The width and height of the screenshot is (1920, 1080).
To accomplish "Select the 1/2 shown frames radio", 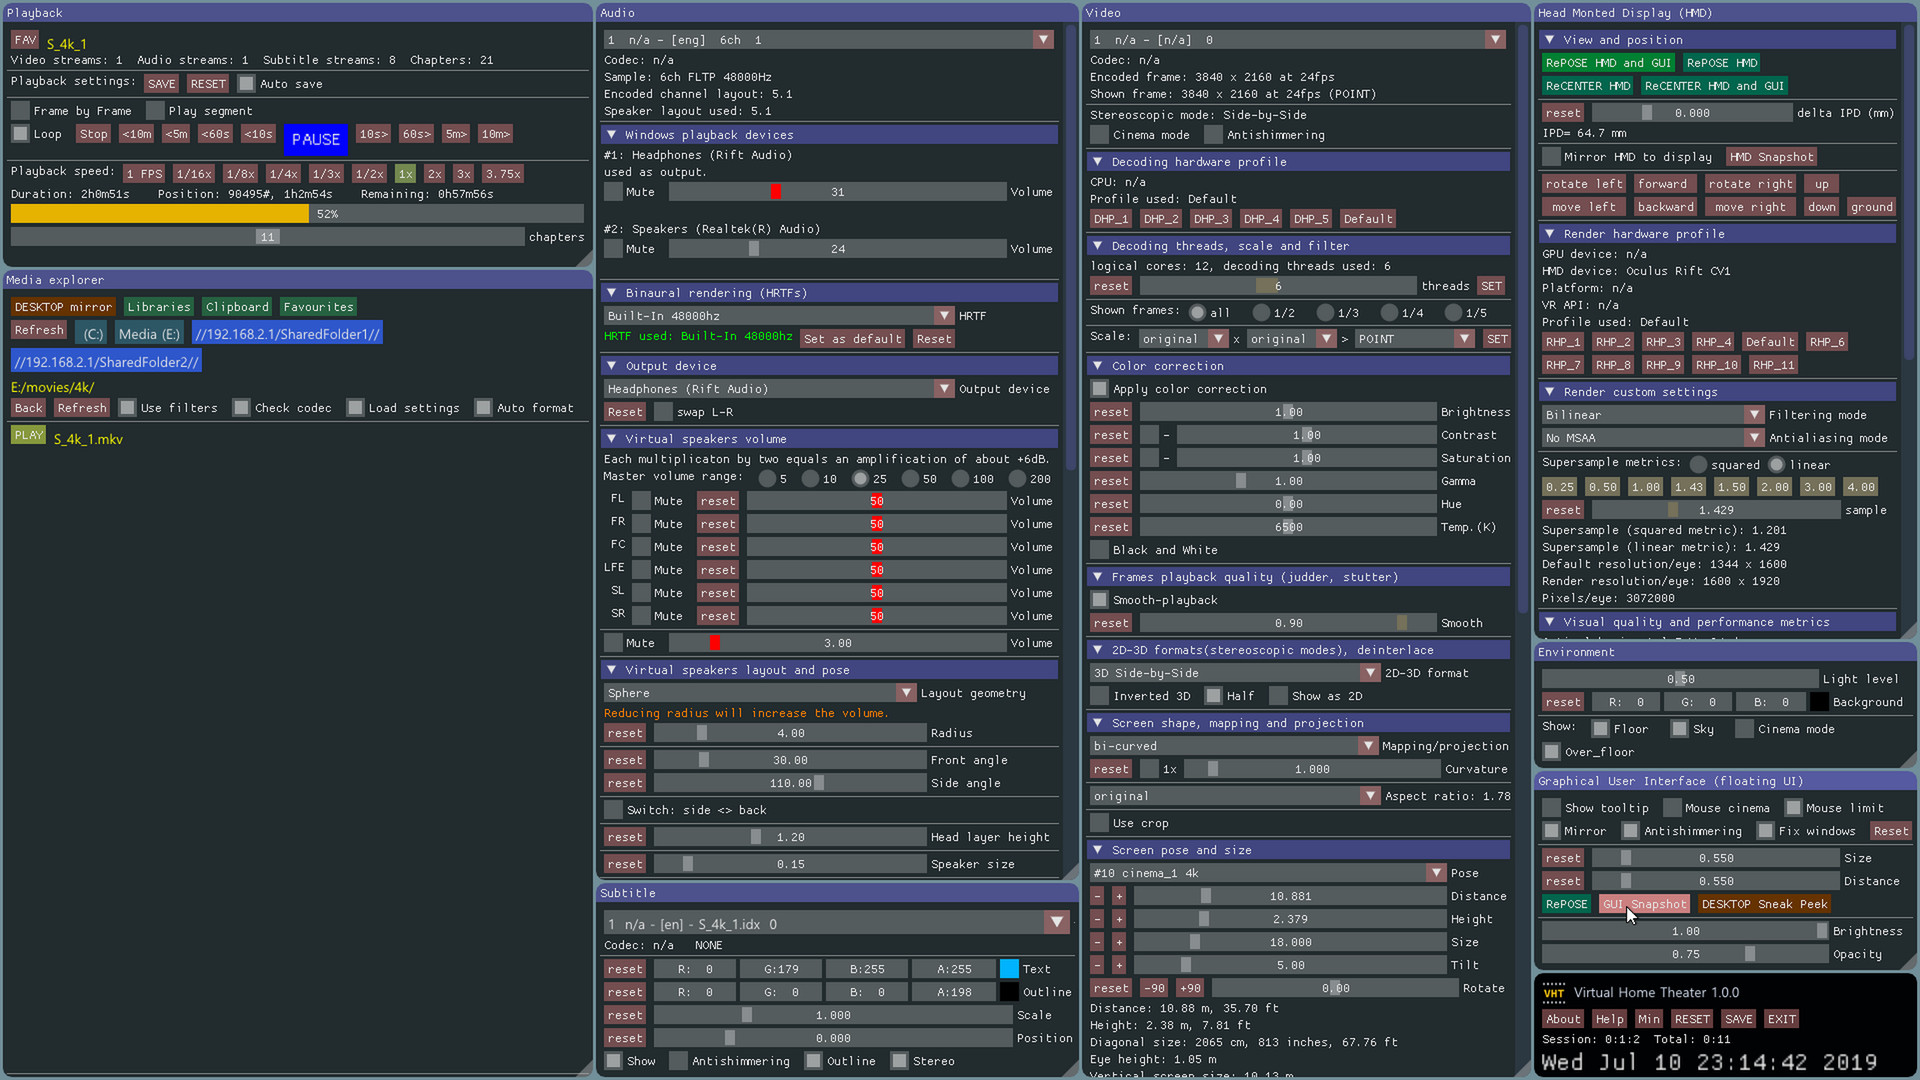I will 1262,313.
